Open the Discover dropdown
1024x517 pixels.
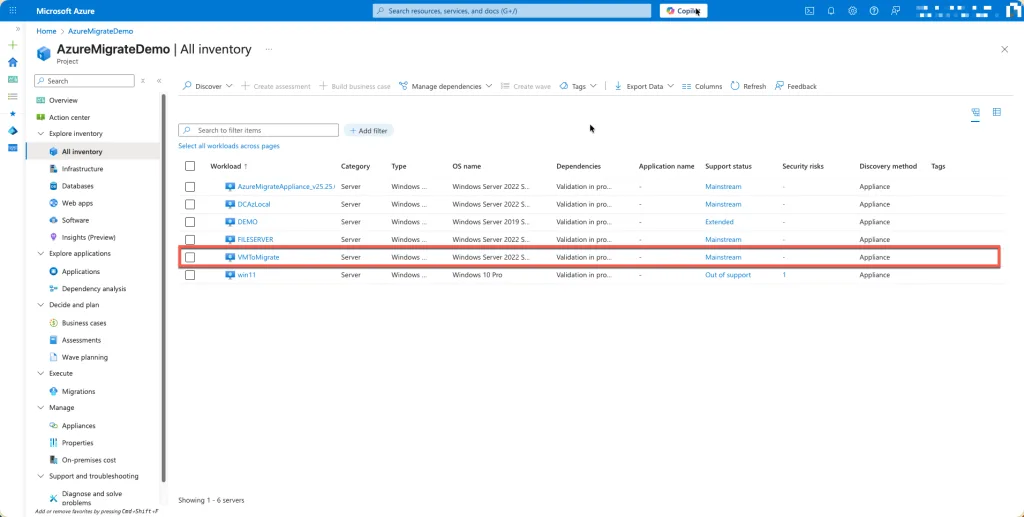tap(207, 86)
